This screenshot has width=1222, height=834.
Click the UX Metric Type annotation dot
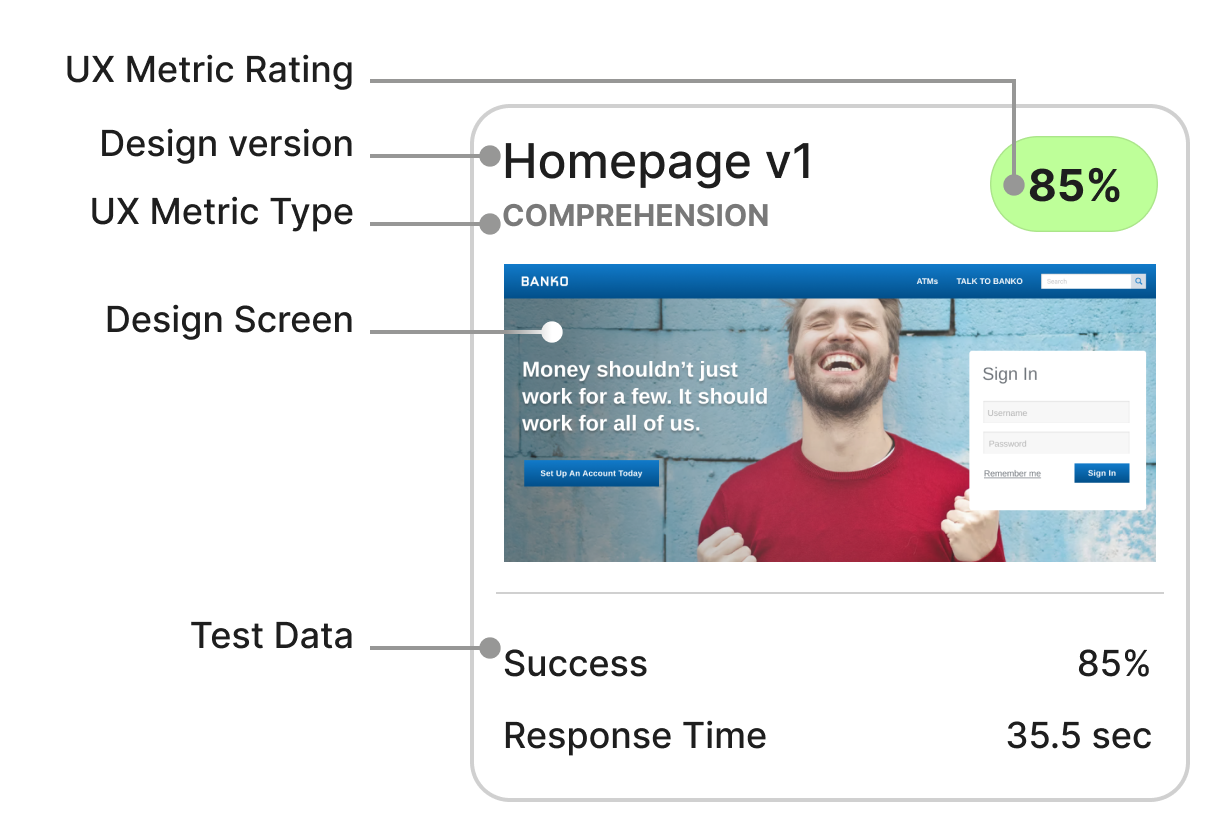(489, 224)
